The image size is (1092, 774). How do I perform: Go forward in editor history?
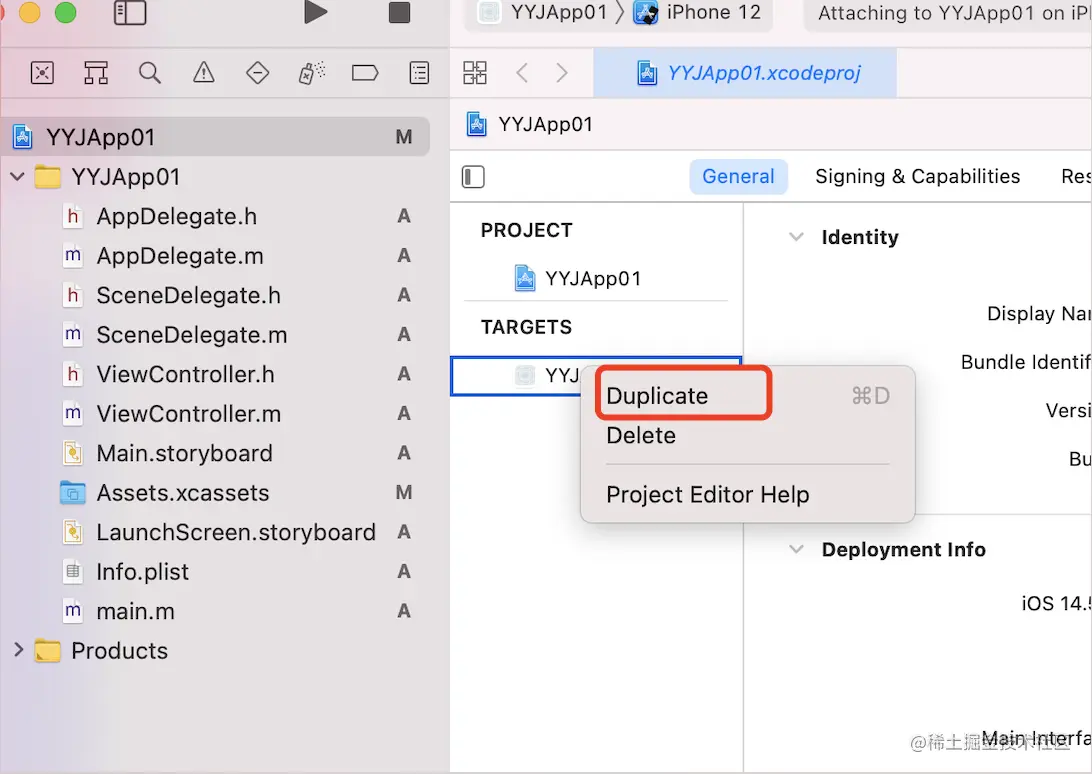(562, 72)
